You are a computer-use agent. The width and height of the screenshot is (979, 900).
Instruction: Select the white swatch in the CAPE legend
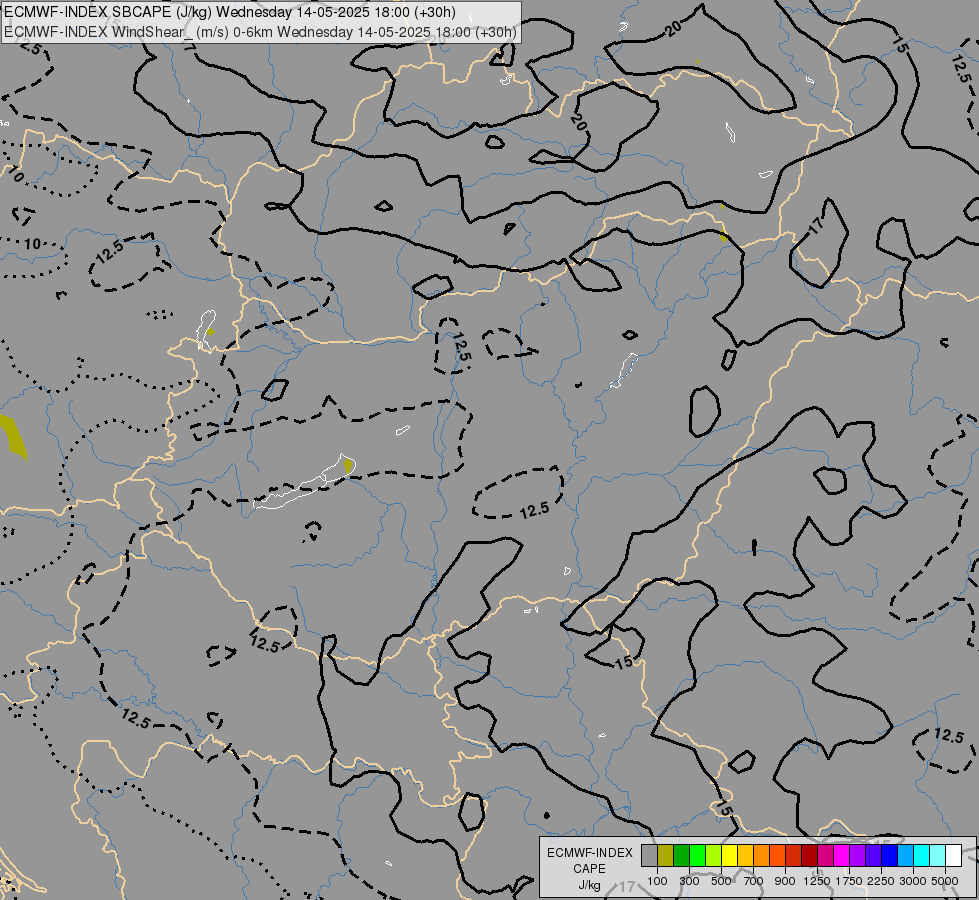coord(953,855)
